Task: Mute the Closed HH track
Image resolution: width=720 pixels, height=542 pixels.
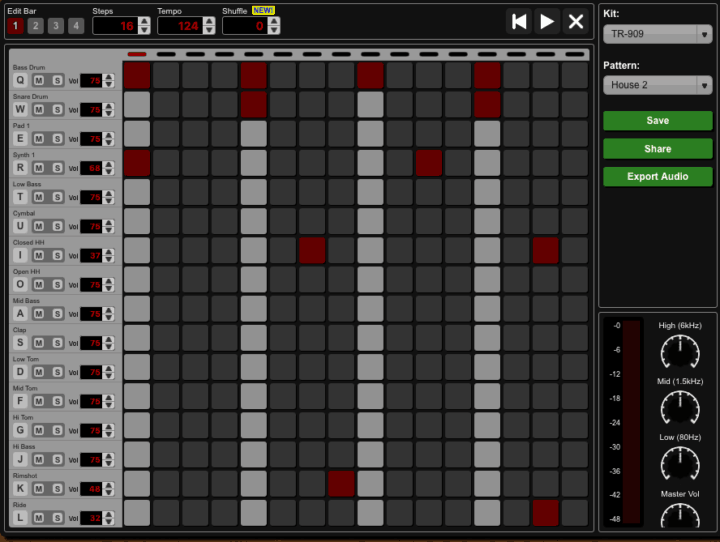Action: point(39,255)
